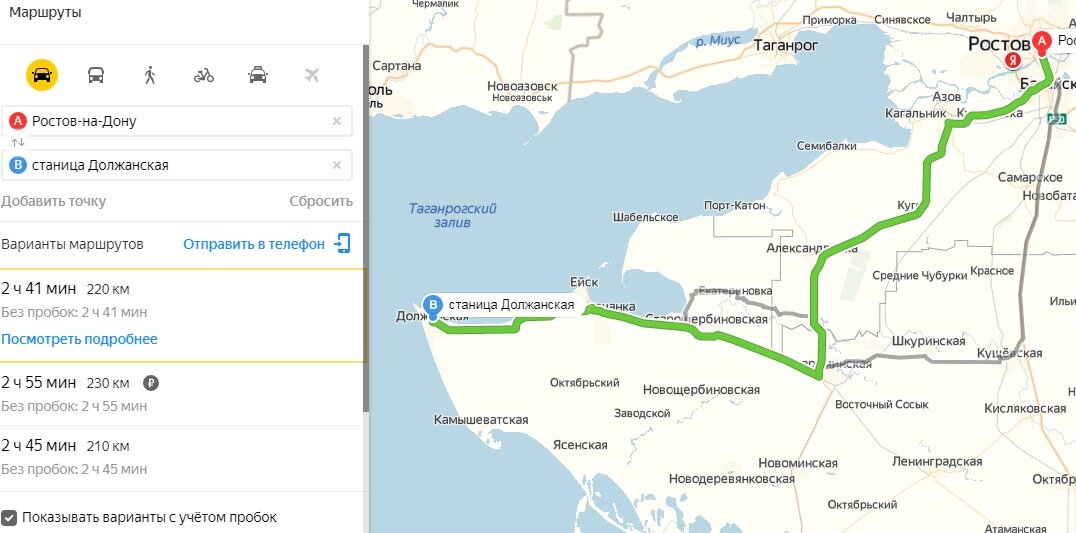1076x533 pixels.
Task: Uncheck Показывать варианты с учётом пробок
Action: tap(9, 517)
